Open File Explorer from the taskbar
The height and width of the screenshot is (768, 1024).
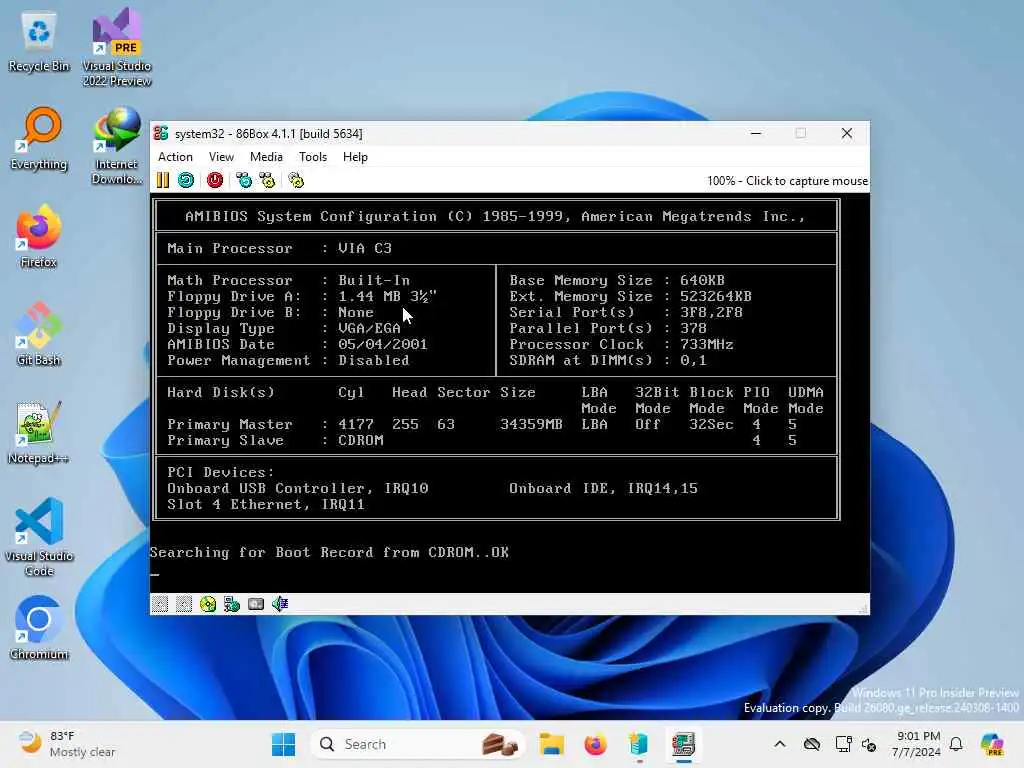pyautogui.click(x=551, y=744)
